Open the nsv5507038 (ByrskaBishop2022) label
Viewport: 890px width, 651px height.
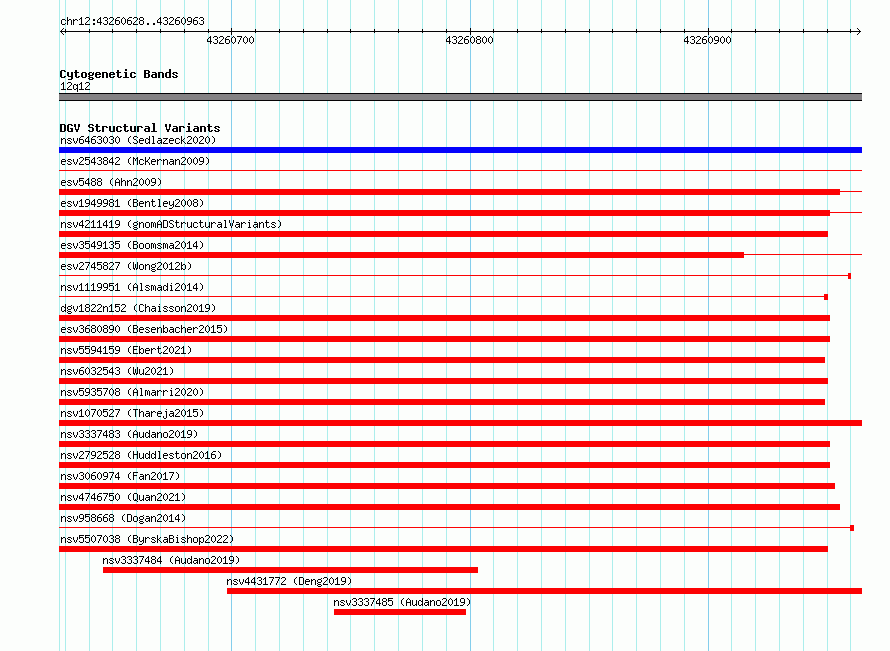tap(147, 539)
